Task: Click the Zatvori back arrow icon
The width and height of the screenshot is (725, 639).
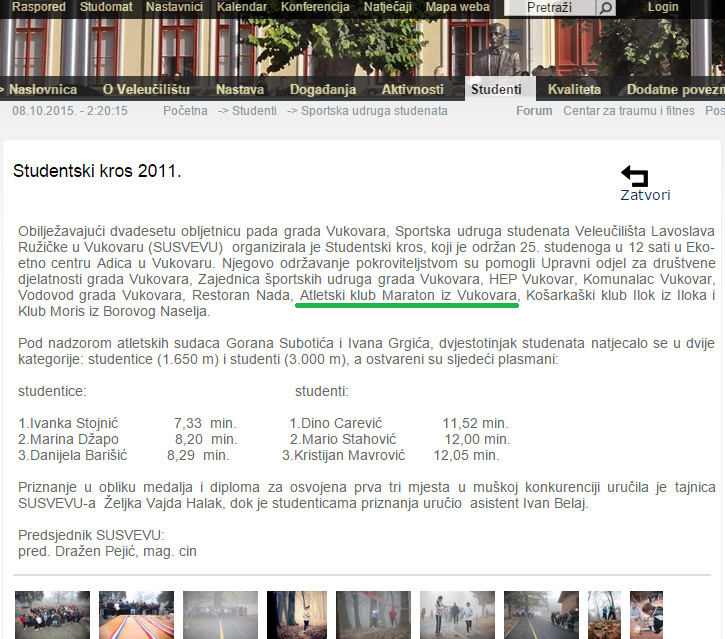Action: 635,177
